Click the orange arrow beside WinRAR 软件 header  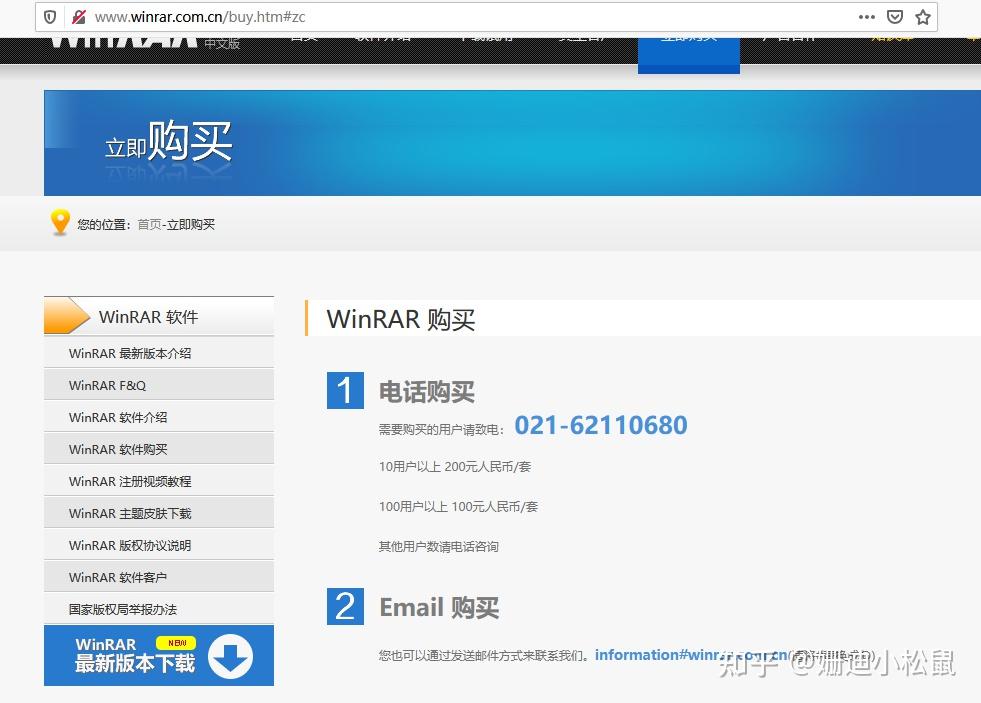[x=66, y=316]
